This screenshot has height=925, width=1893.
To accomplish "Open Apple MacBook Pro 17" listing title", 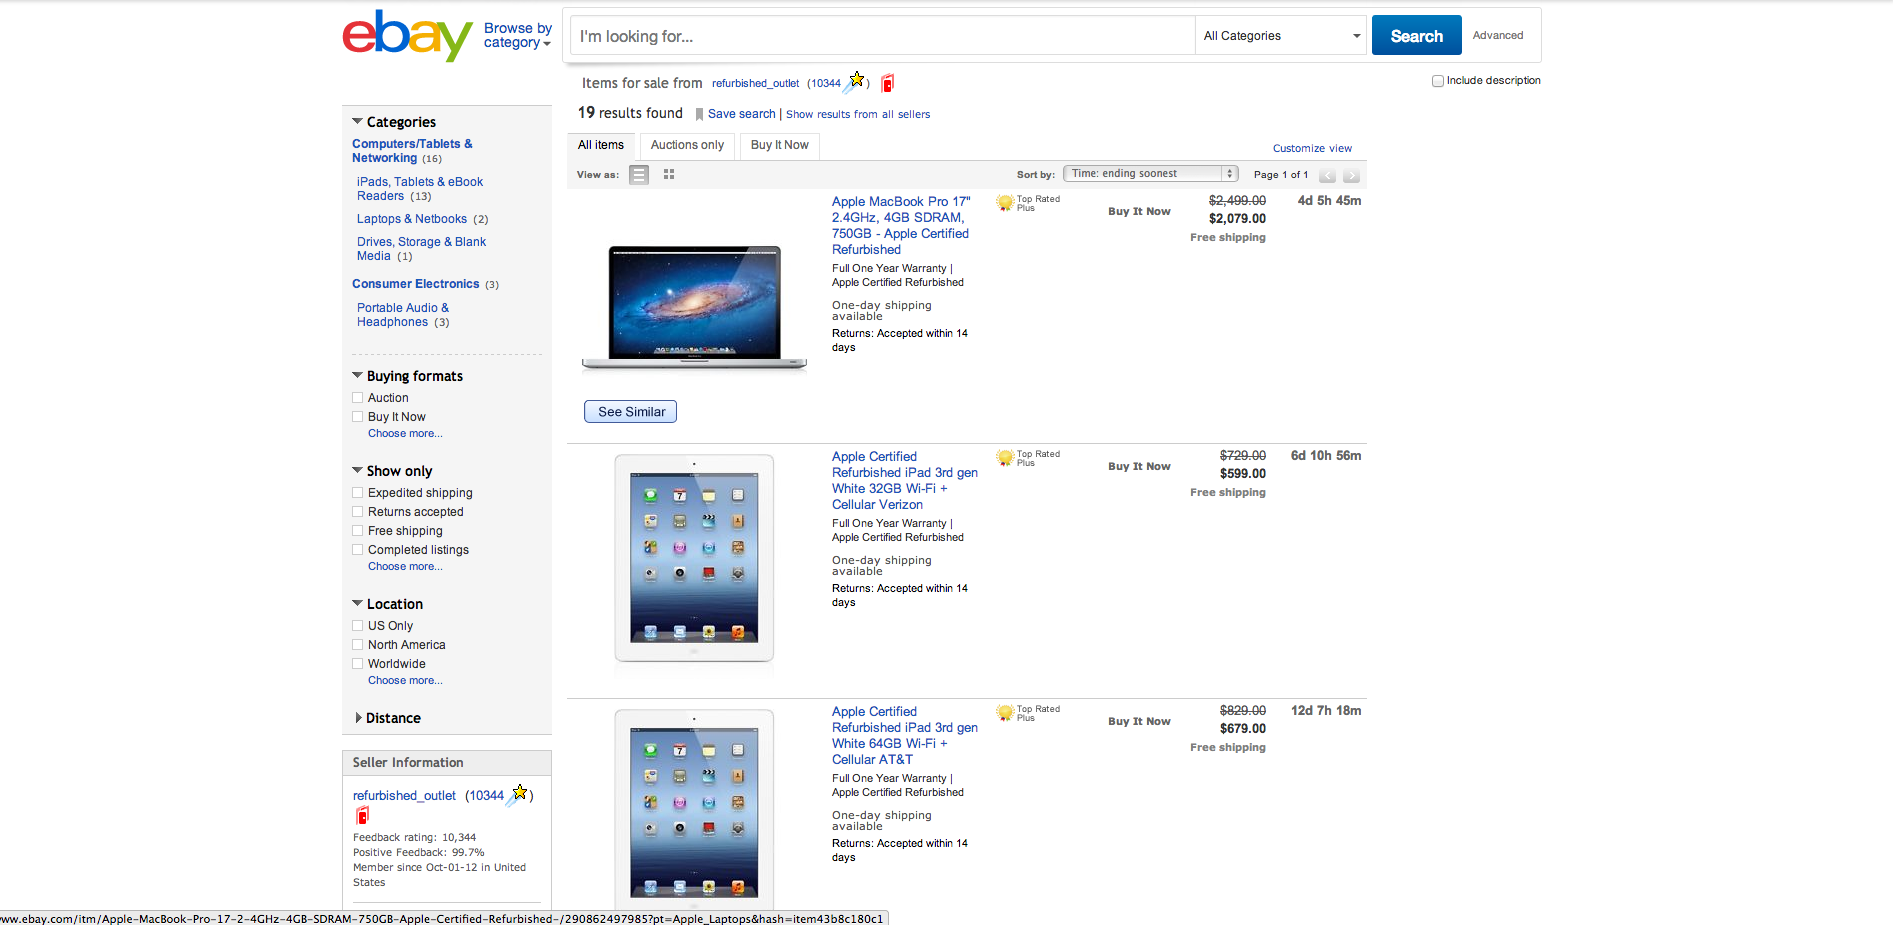I will click(901, 226).
